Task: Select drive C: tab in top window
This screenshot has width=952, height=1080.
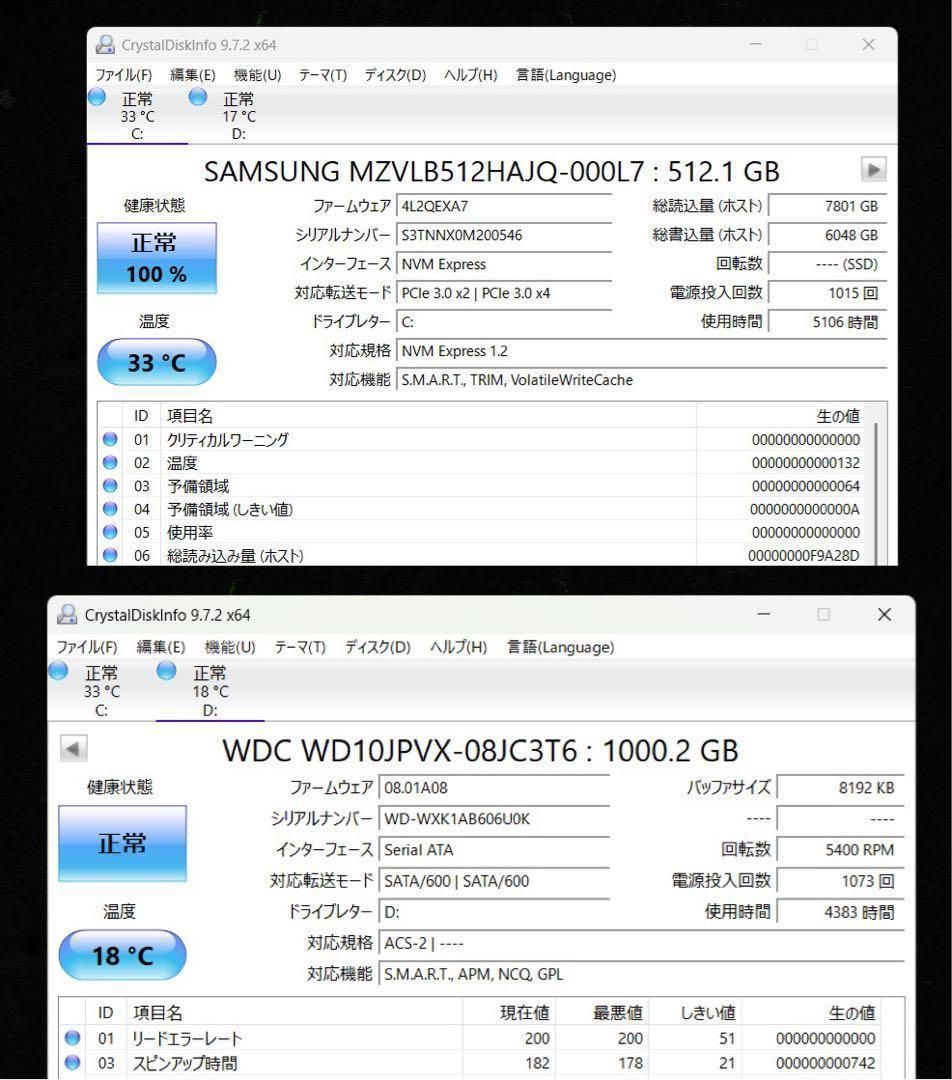Action: pyautogui.click(x=137, y=115)
